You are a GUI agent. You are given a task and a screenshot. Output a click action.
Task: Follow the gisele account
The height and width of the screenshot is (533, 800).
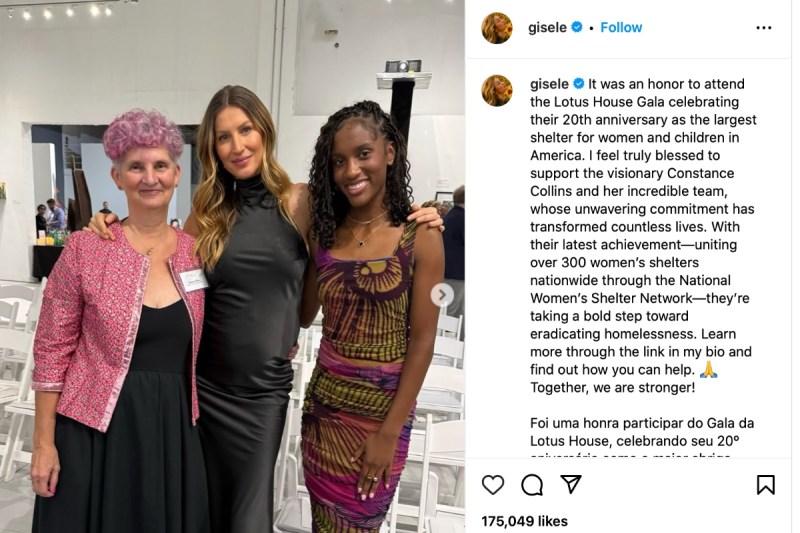(621, 28)
